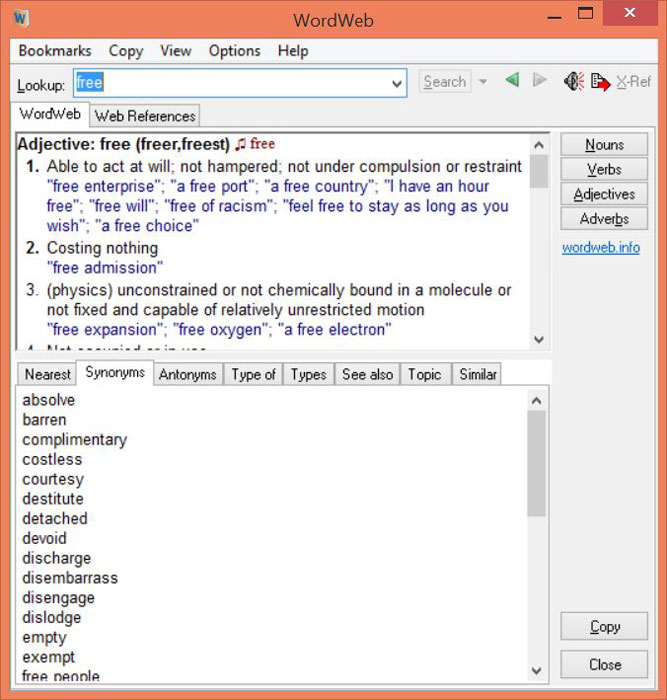Select synonym 'discharge'
The image size is (667, 700).
tap(57, 558)
